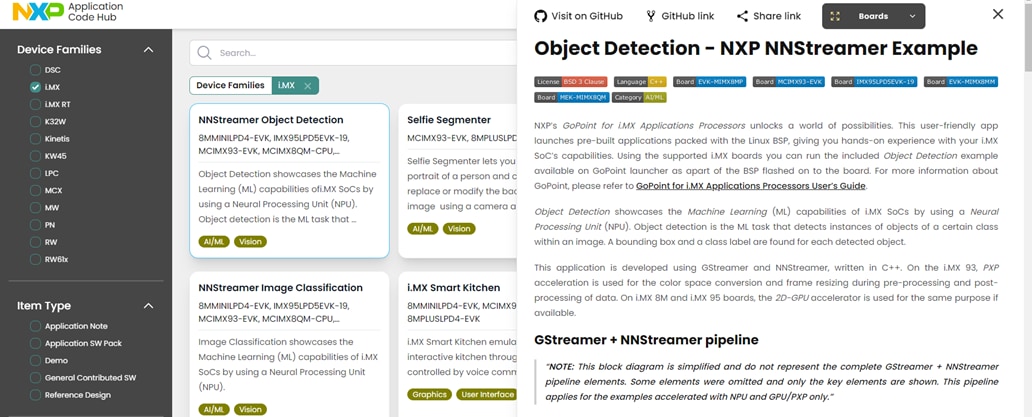Screen dimensions: 1032x417
Task: Collapse the Item Type section
Action: [148, 306]
